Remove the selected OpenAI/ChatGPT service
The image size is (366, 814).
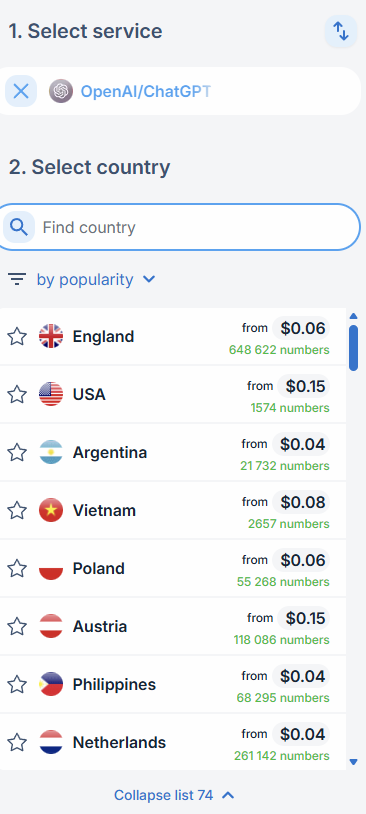coord(21,91)
